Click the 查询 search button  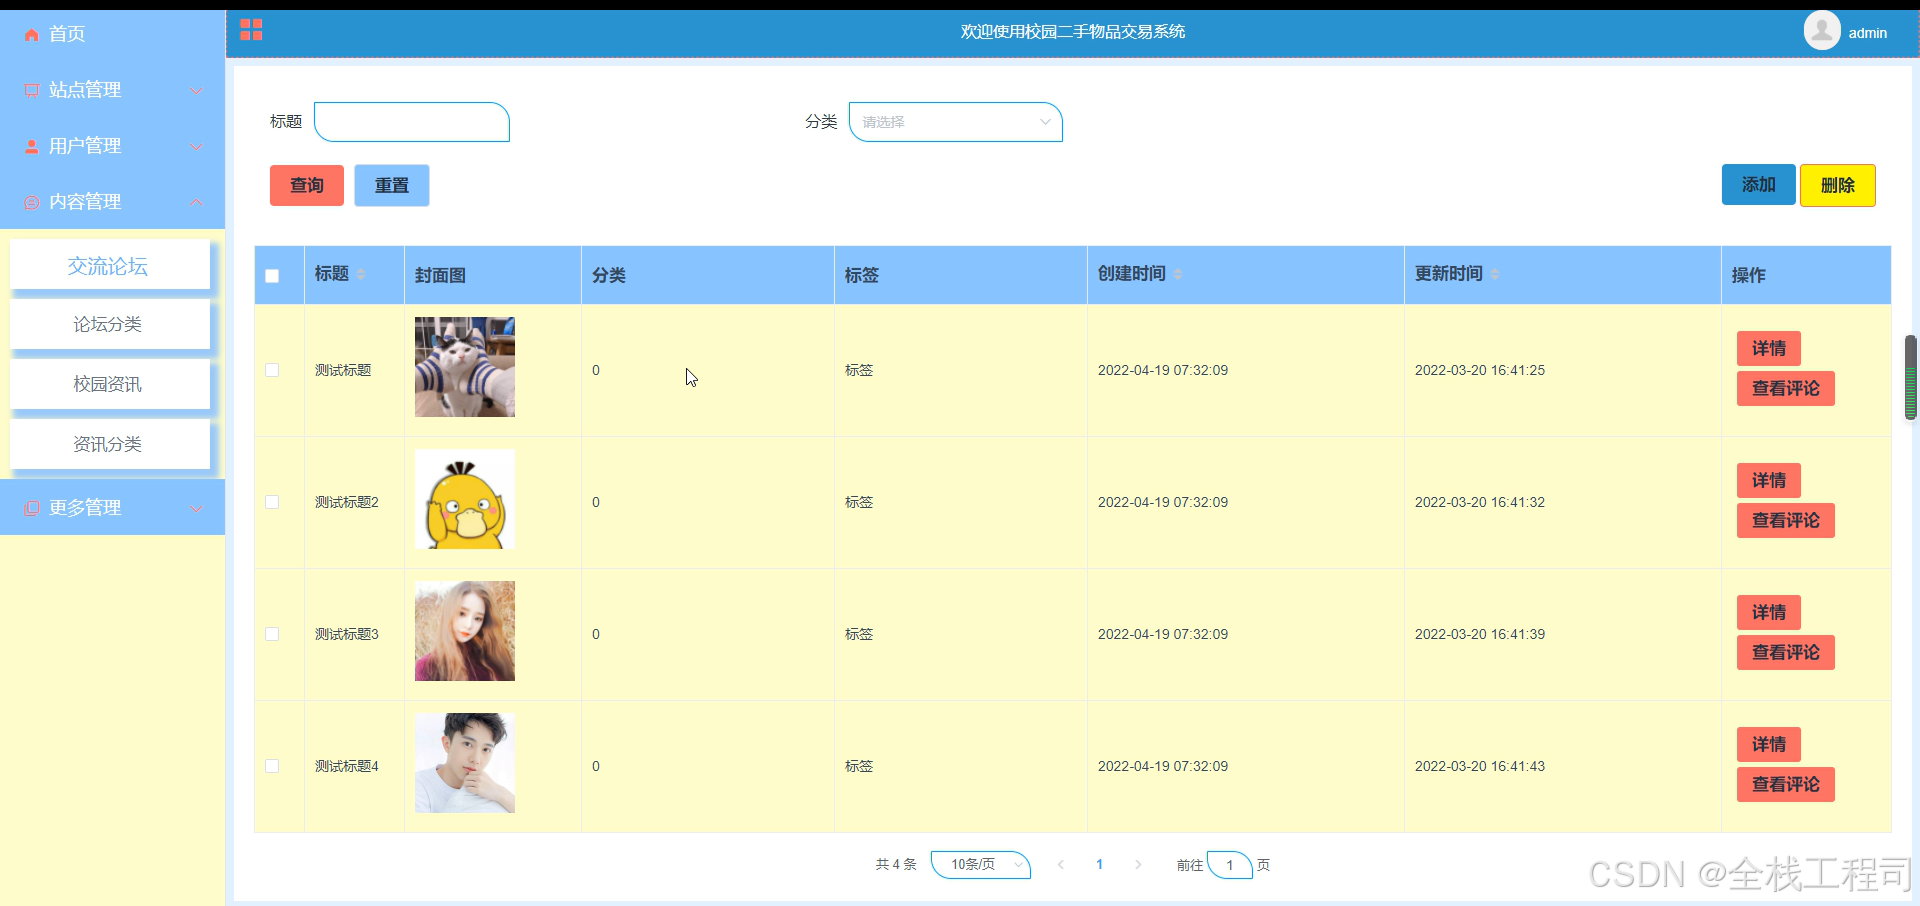pyautogui.click(x=307, y=185)
